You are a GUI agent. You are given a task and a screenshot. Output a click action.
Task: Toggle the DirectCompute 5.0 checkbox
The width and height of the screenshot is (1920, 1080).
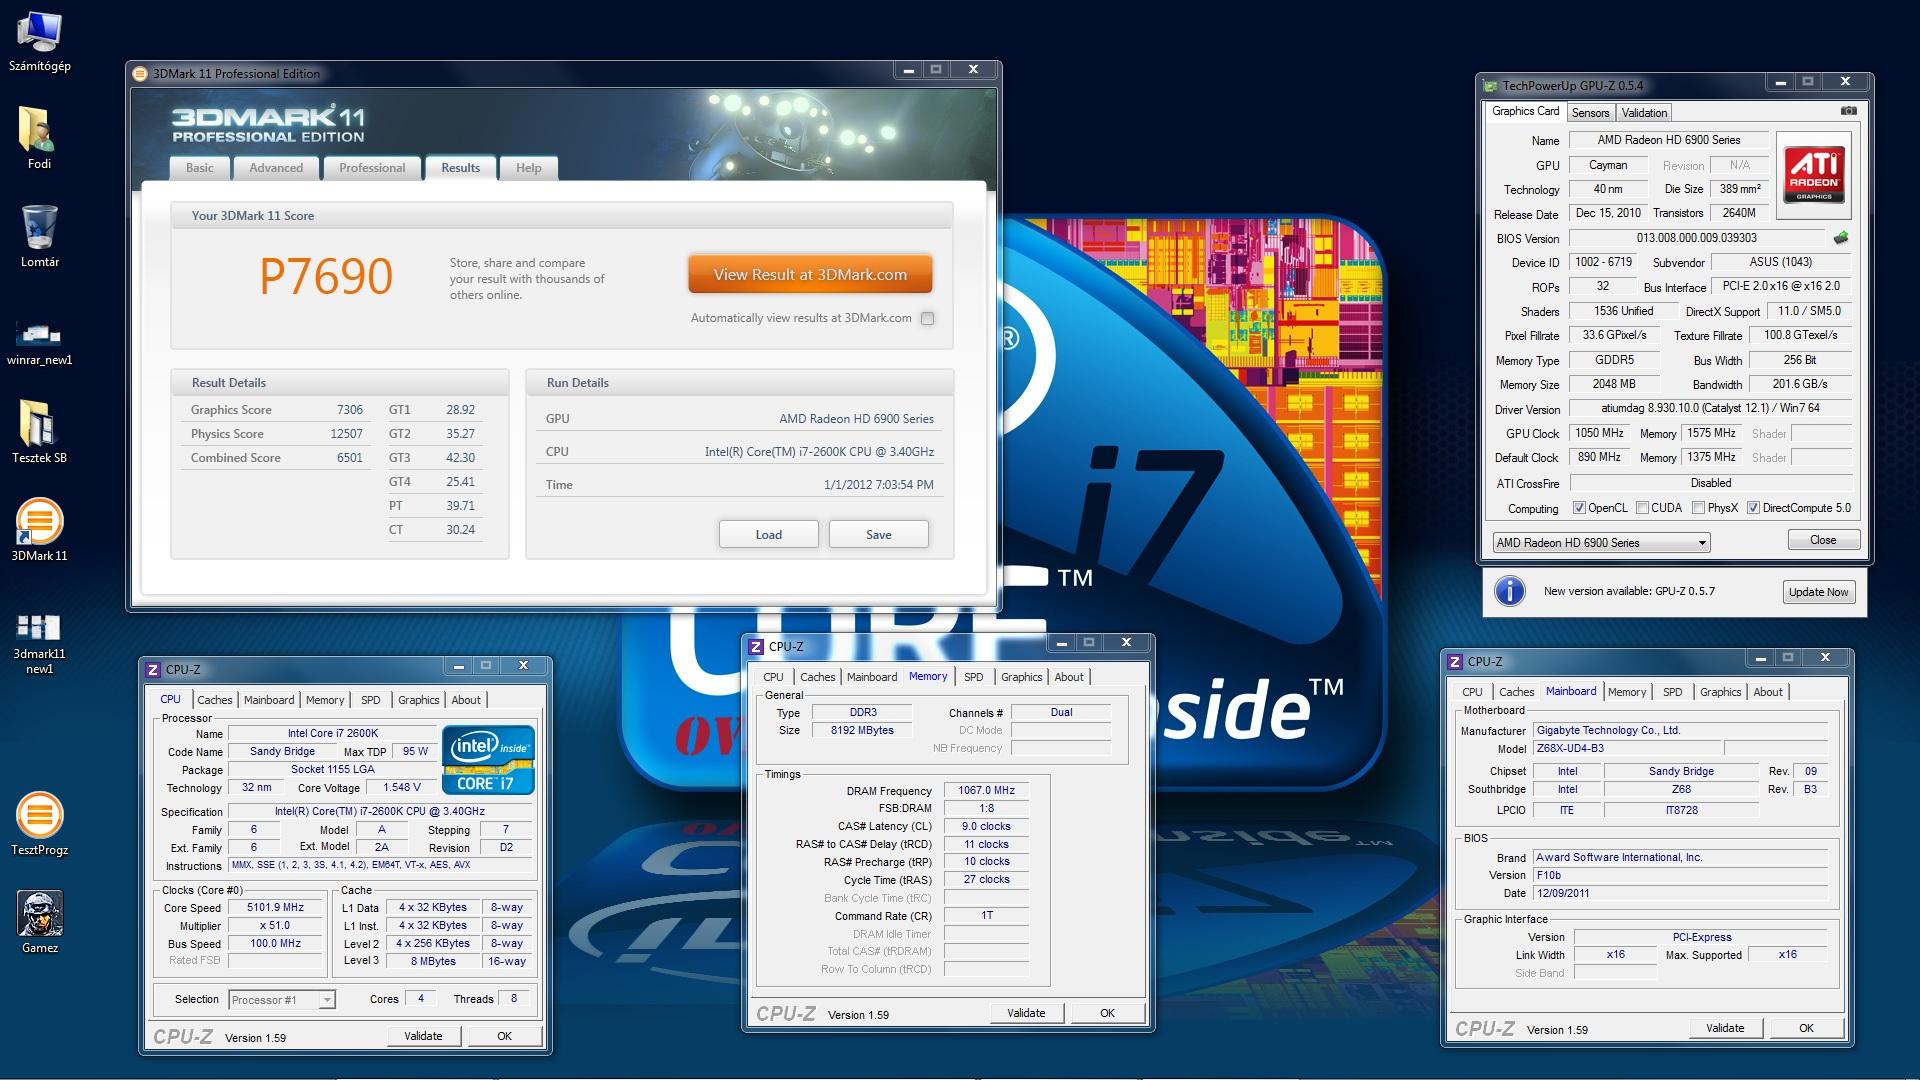tap(1753, 508)
